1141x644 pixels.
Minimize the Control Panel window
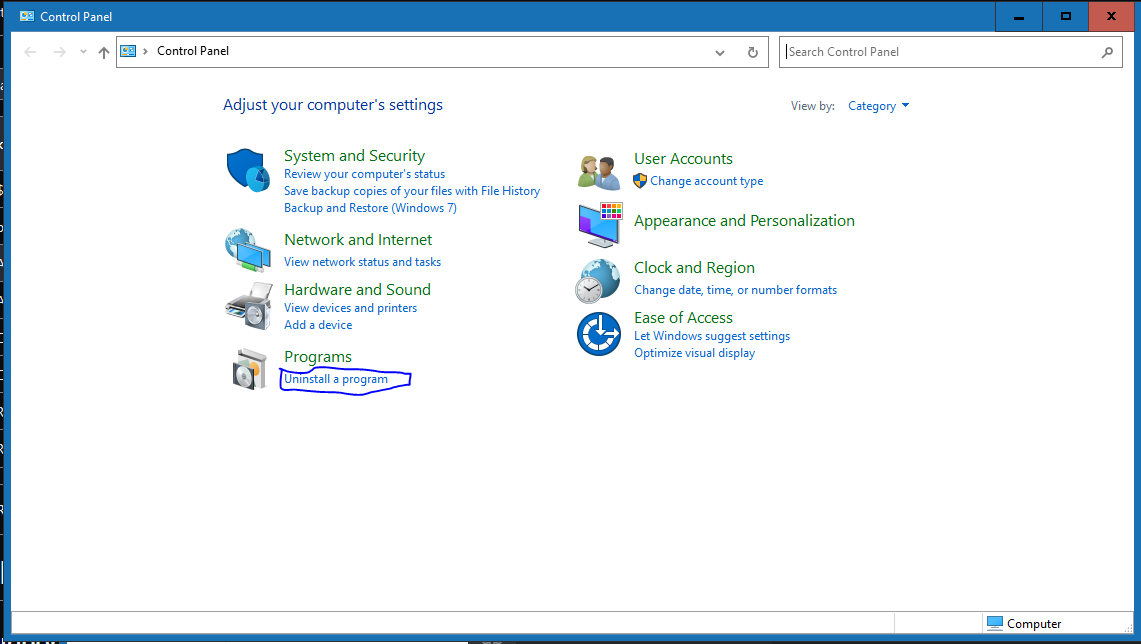(x=1019, y=16)
